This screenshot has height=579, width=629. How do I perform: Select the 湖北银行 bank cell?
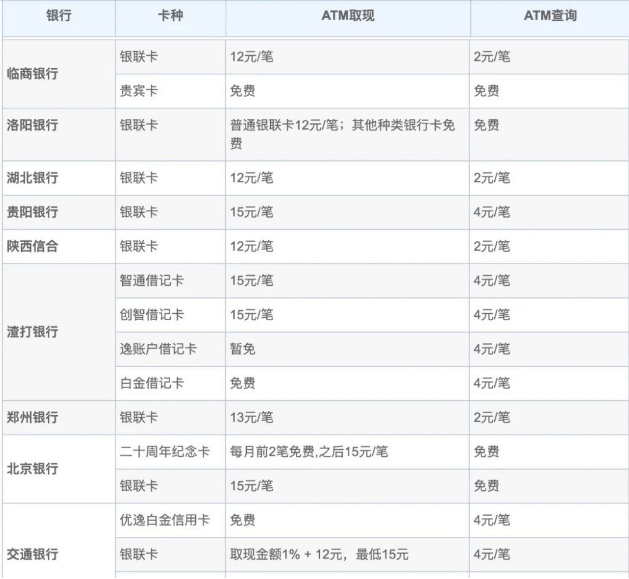pos(59,178)
